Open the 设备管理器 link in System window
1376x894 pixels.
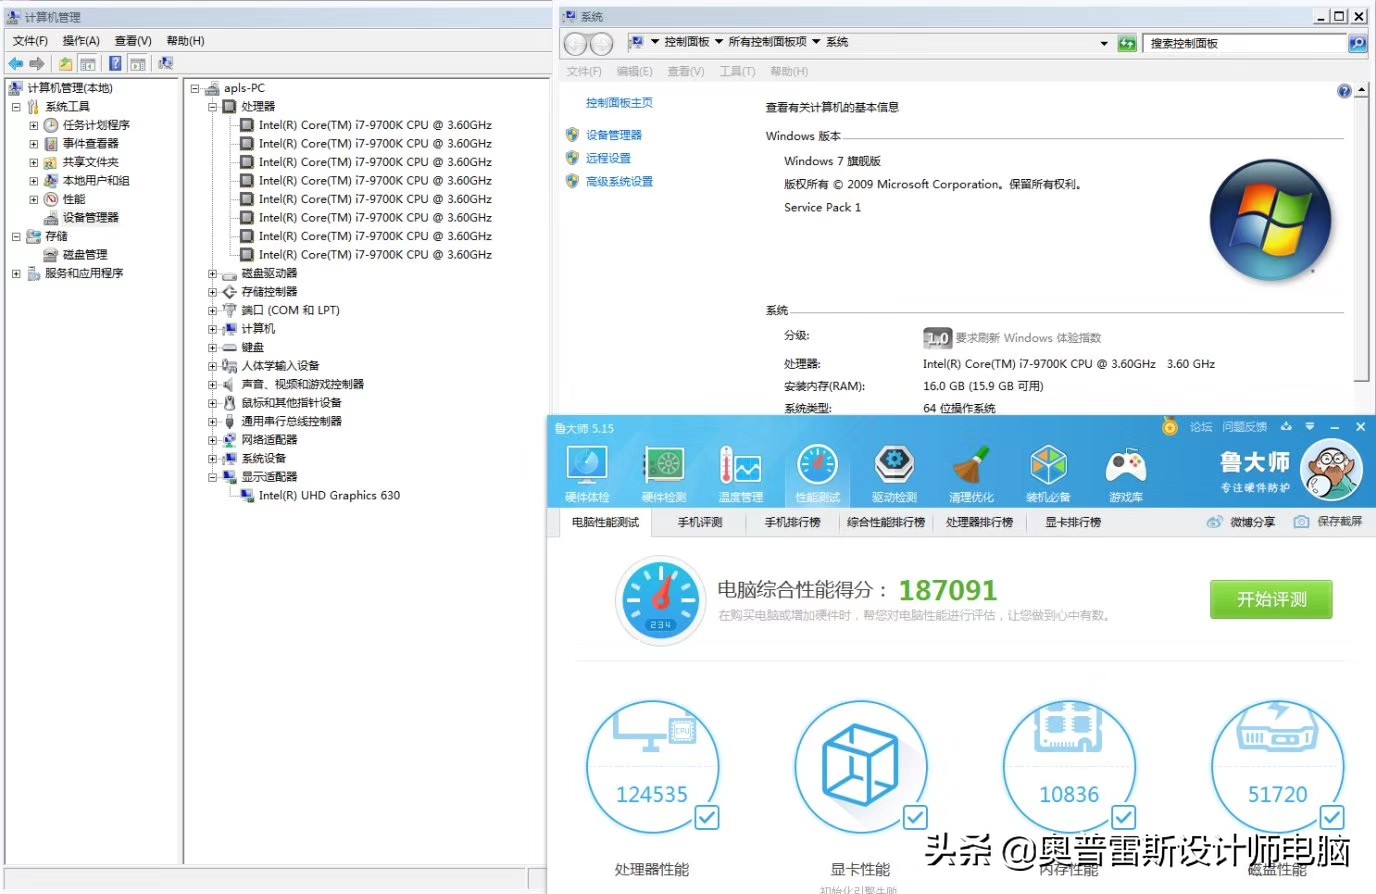click(614, 135)
